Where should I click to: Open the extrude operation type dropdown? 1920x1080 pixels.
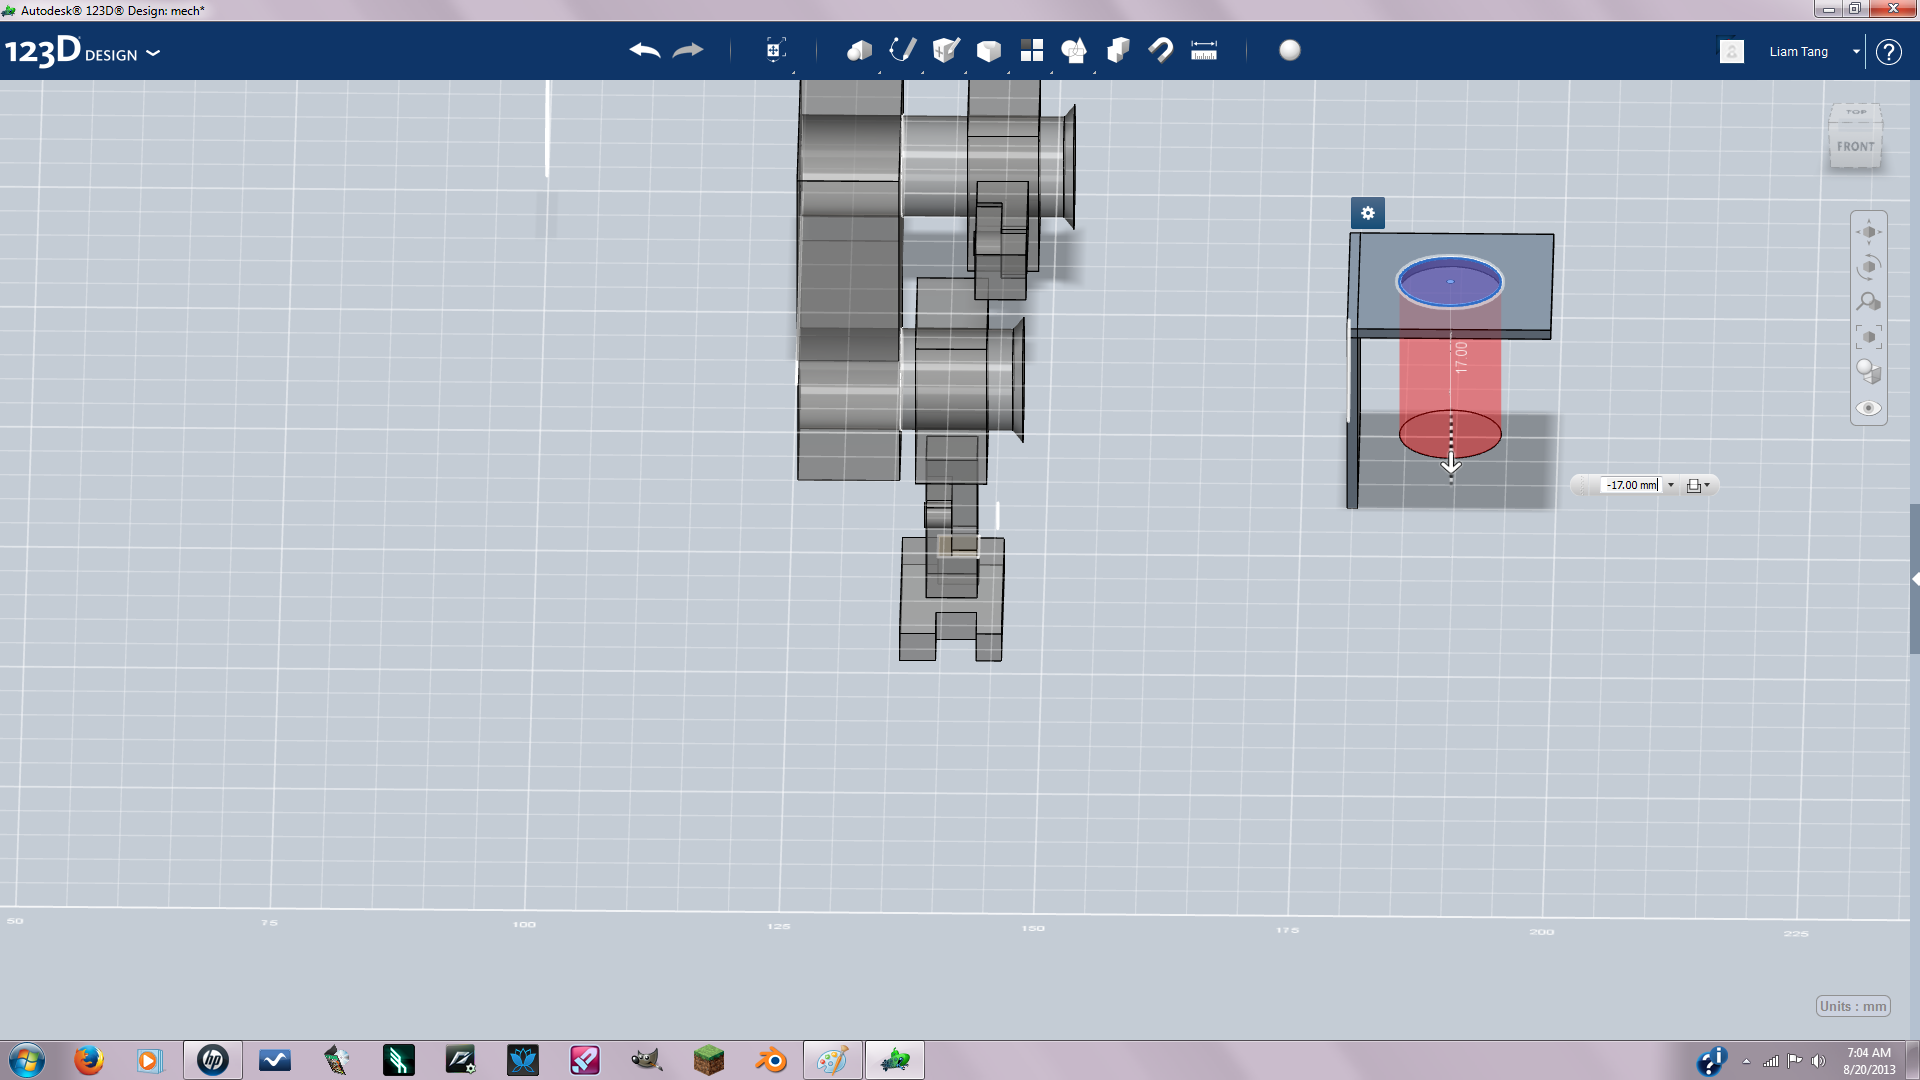point(1698,485)
